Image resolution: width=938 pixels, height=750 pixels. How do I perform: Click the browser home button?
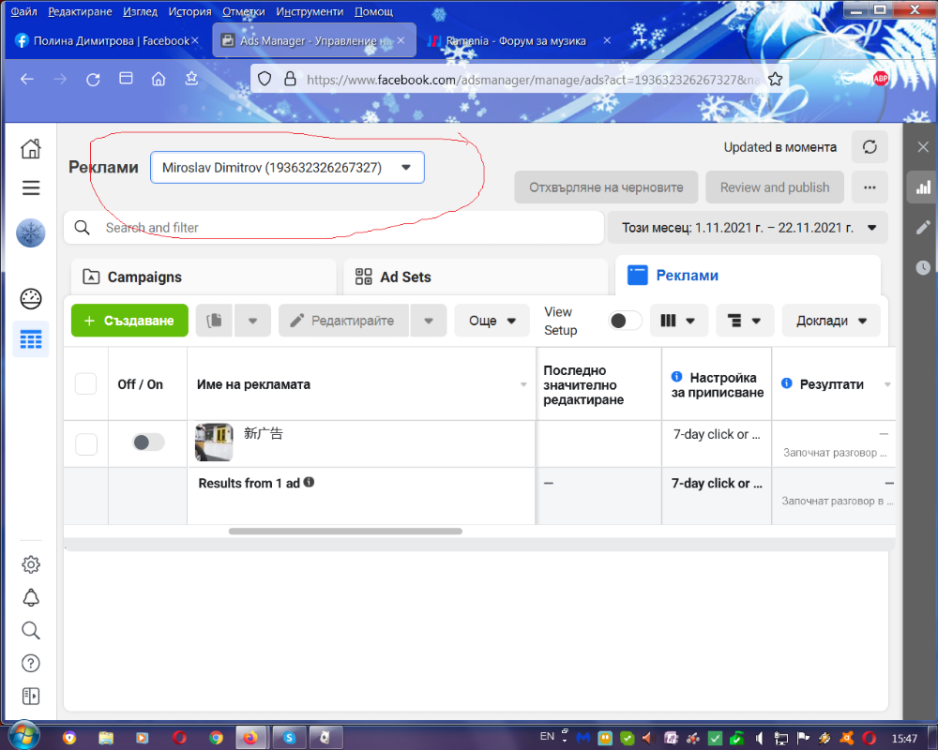point(159,79)
